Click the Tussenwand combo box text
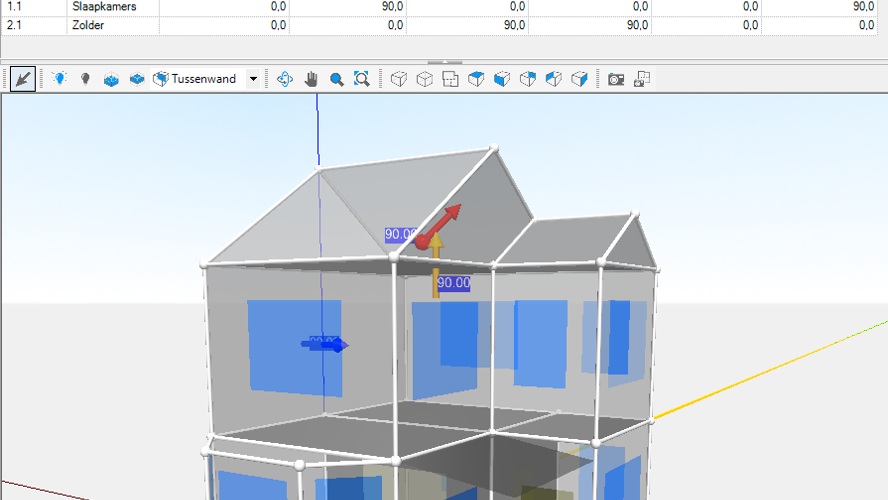Image resolution: width=888 pixels, height=500 pixels. [203, 79]
